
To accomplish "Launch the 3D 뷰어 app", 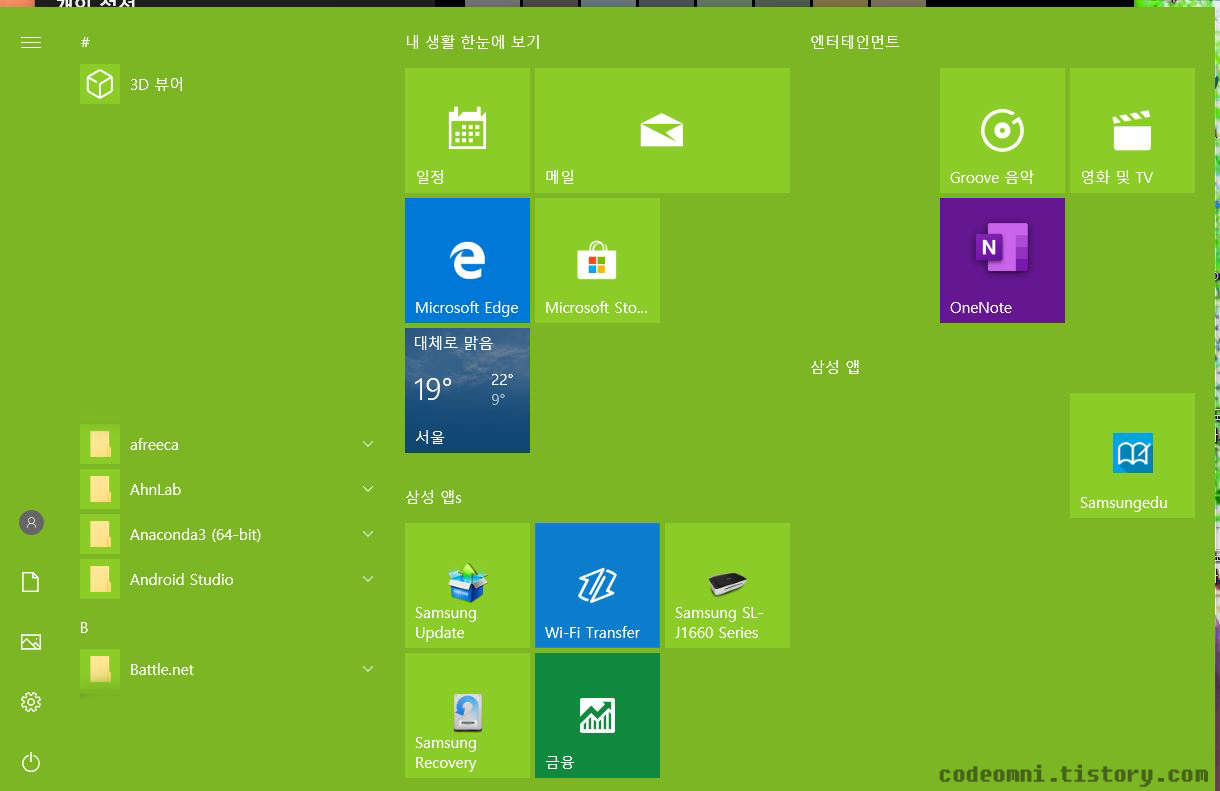I will 230,84.
